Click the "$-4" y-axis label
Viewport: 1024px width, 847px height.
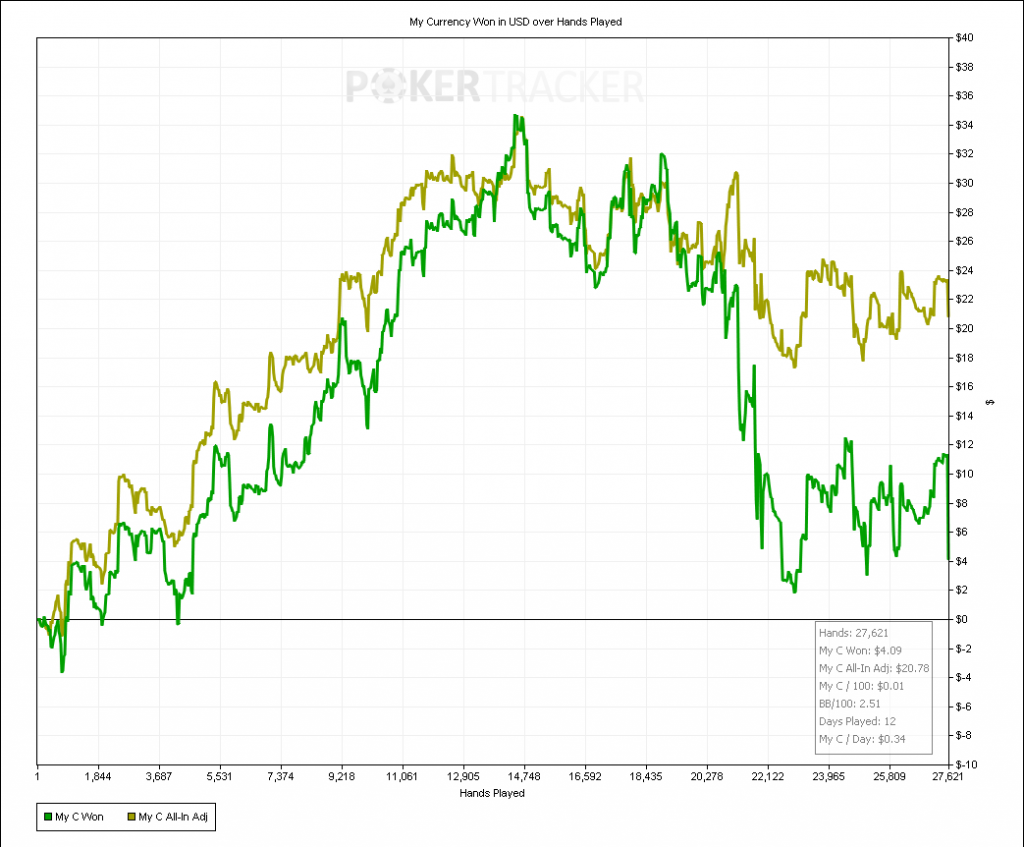click(963, 677)
